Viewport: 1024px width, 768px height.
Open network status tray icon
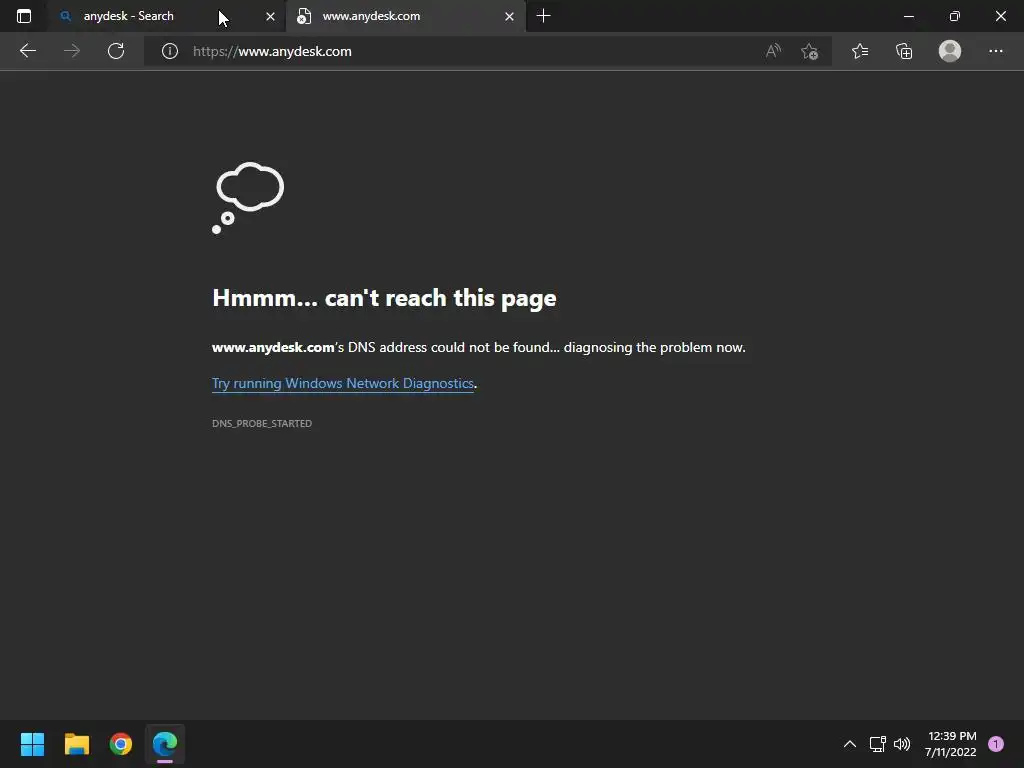pyautogui.click(x=878, y=744)
